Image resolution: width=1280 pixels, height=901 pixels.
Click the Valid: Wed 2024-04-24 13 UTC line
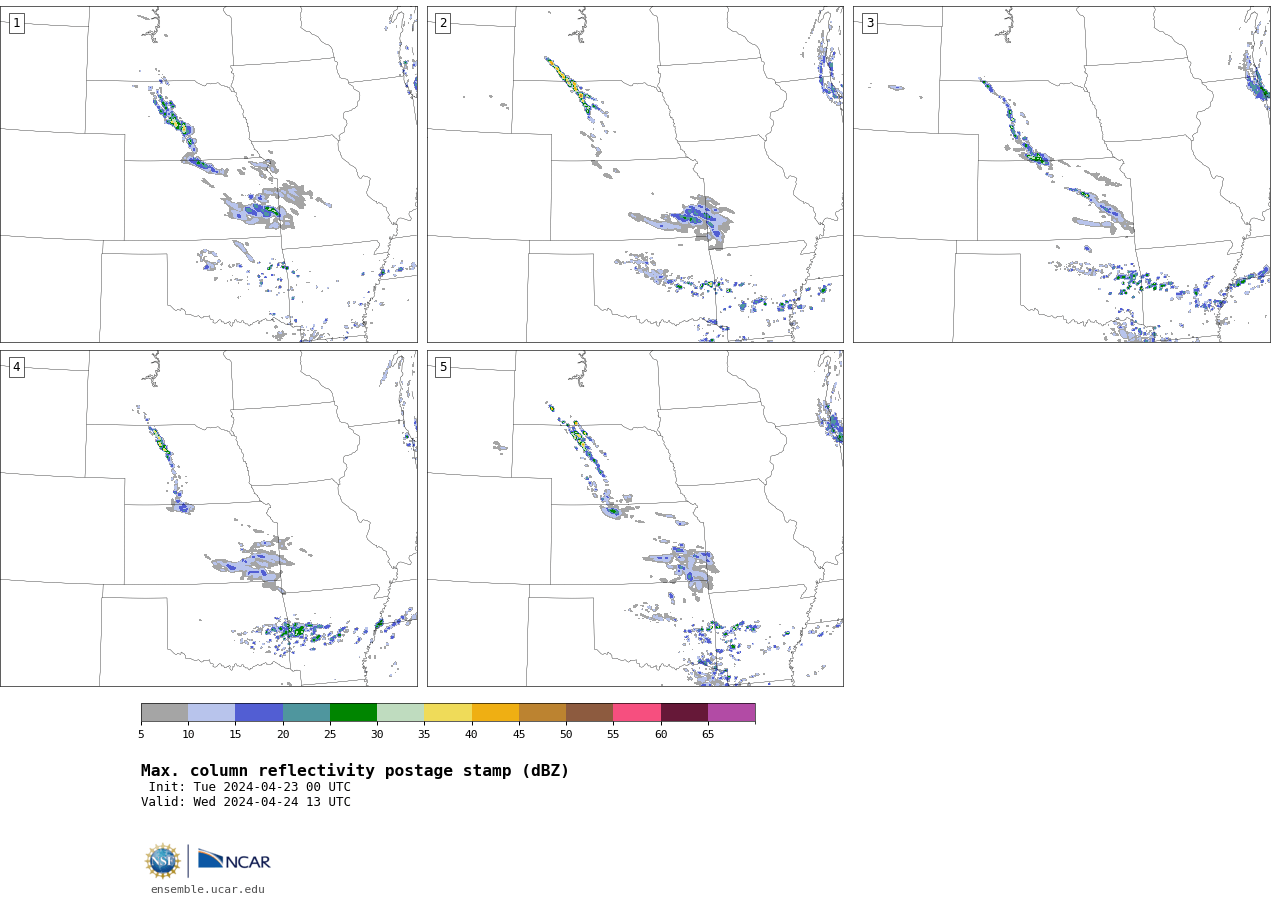click(x=246, y=802)
